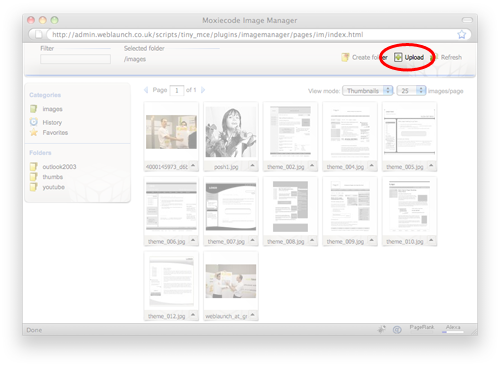Select the theme_005.jpg thumbnail

(410, 132)
